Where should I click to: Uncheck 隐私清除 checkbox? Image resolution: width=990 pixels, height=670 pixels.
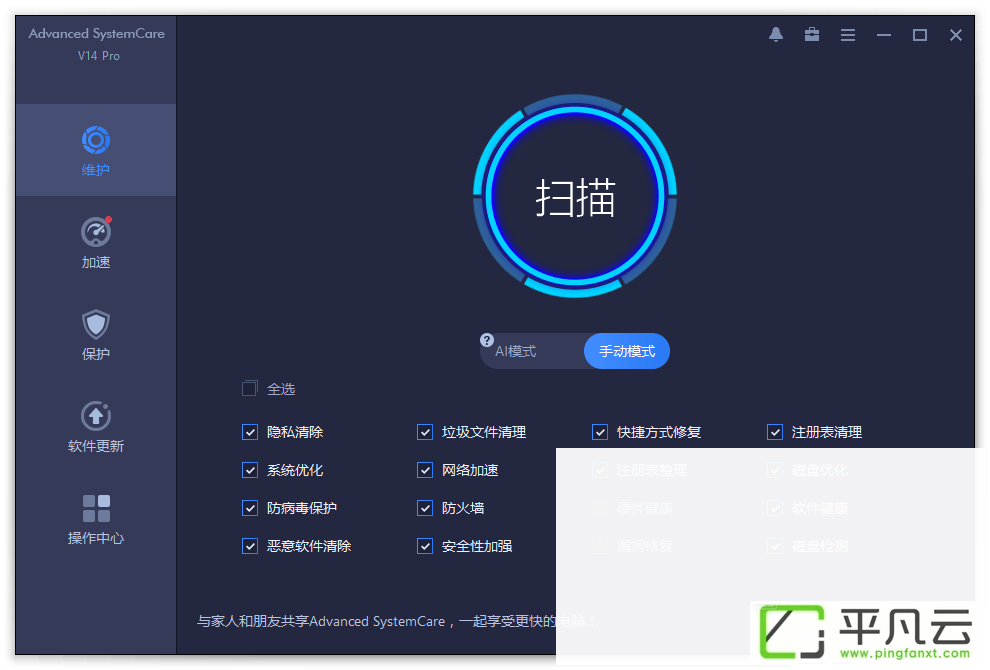(x=250, y=432)
